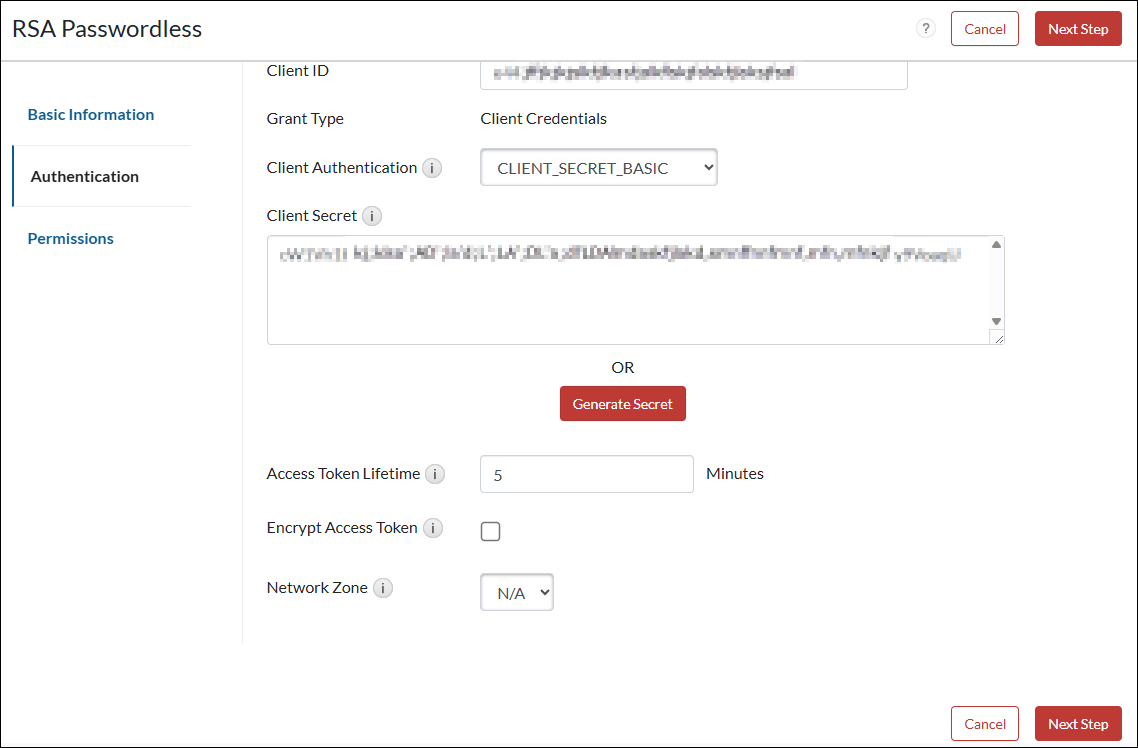1138x748 pixels.
Task: Focus the Client ID input field
Action: (x=694, y=74)
